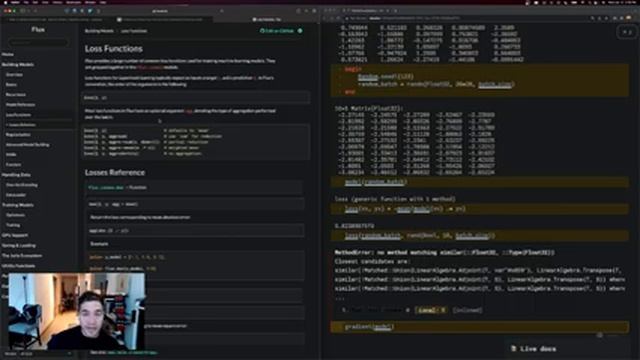The height and width of the screenshot is (360, 640).
Task: Click Losses Reference heading in docs
Action: click(x=115, y=173)
